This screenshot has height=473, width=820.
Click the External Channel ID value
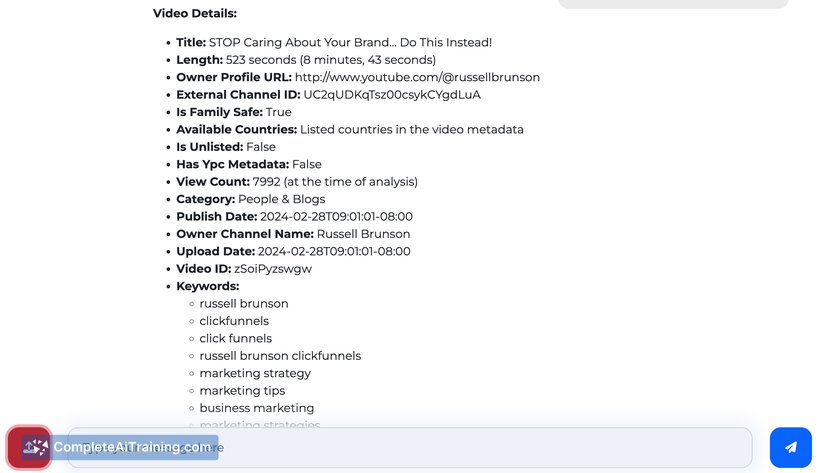392,95
